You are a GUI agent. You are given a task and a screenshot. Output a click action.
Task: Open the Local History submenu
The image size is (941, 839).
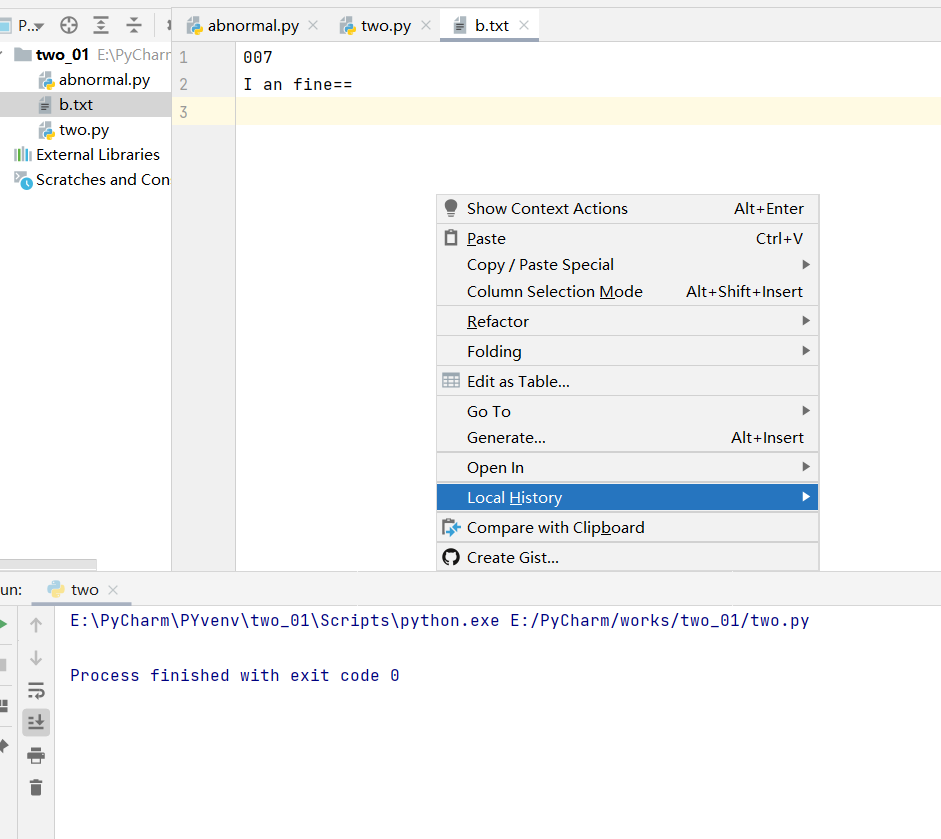pyautogui.click(x=627, y=498)
